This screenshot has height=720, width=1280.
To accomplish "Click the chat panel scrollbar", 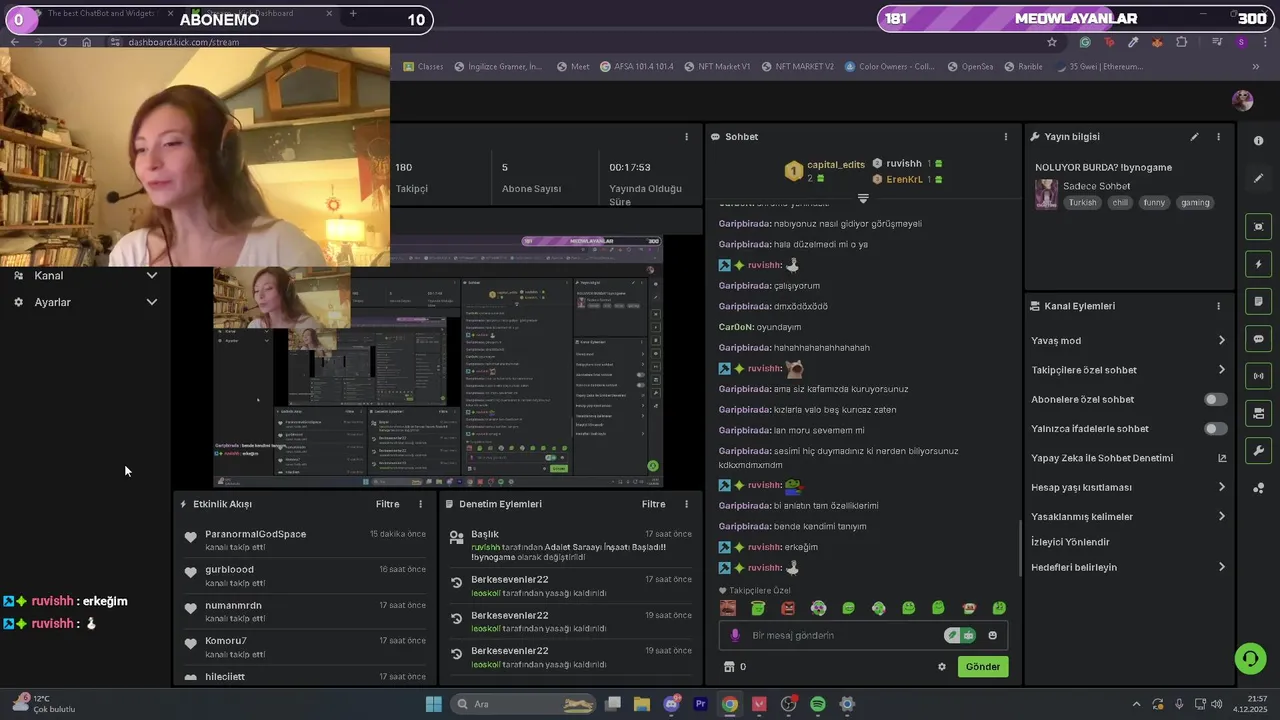I will [1019, 548].
